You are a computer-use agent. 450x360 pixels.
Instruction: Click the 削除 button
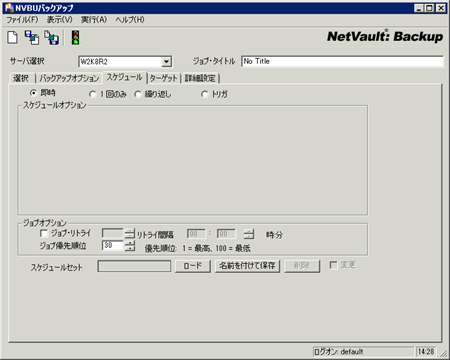(302, 266)
